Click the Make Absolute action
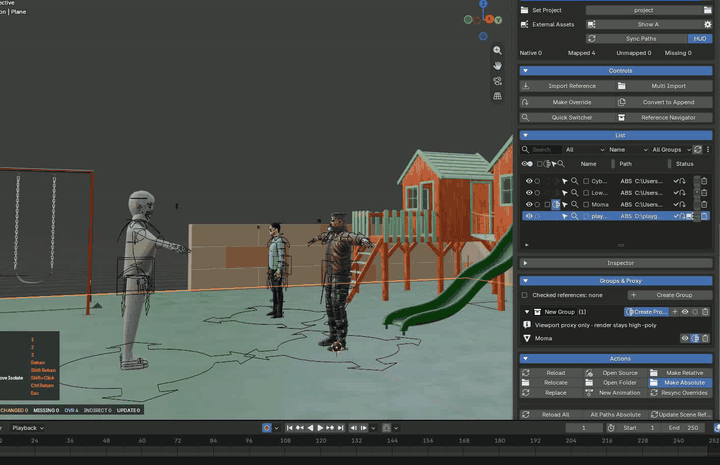The width and height of the screenshot is (720, 465). [x=680, y=382]
